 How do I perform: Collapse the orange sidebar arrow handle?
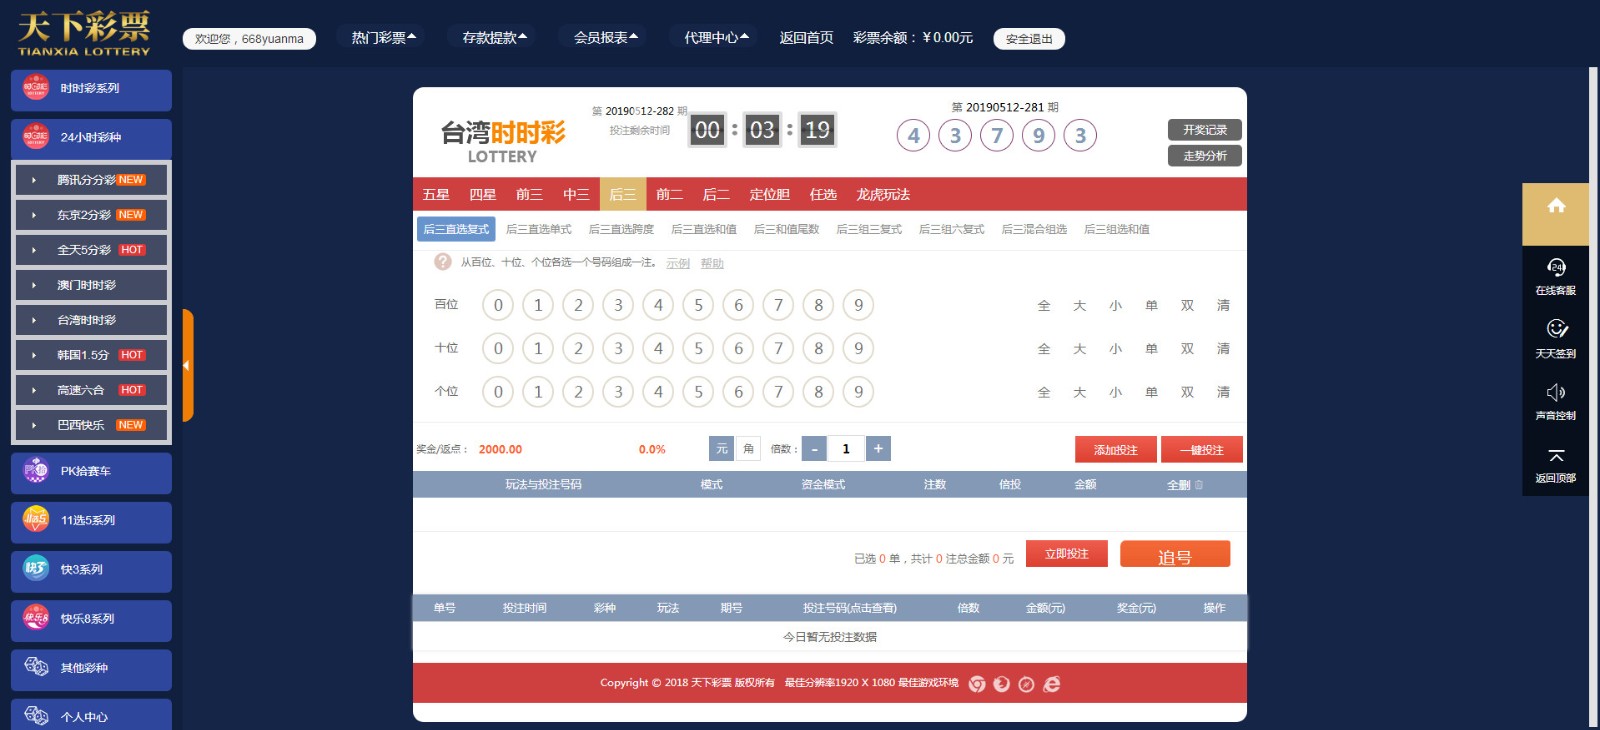pyautogui.click(x=187, y=365)
